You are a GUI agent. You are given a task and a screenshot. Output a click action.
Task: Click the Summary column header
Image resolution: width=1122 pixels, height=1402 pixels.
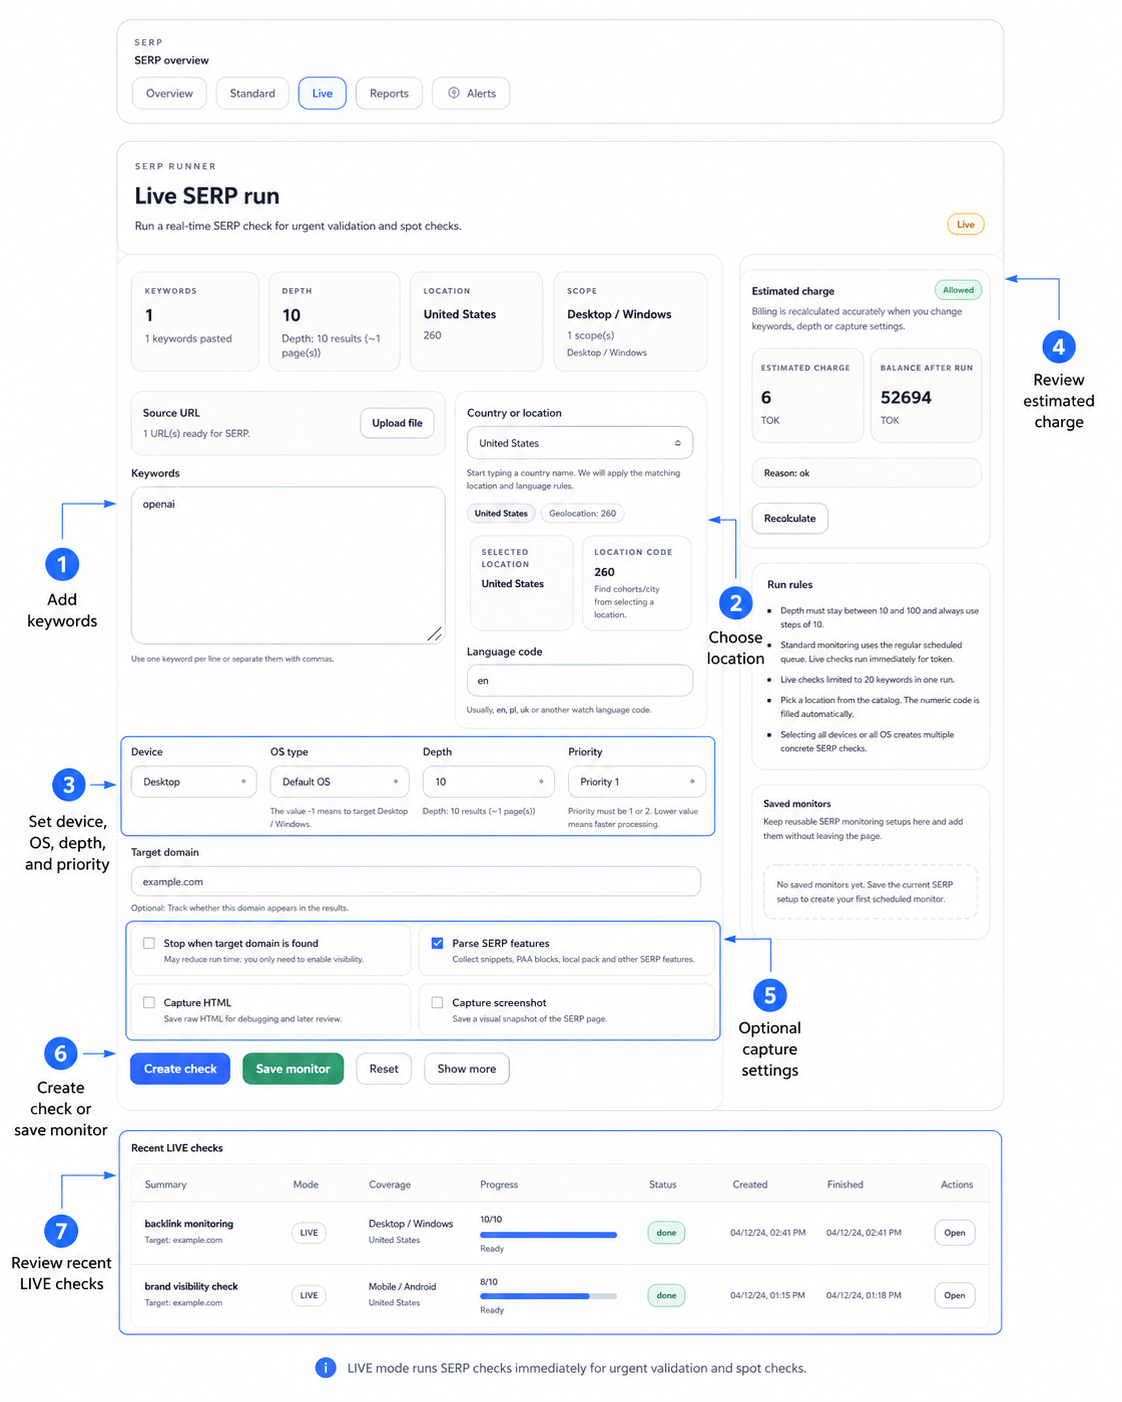click(x=166, y=1184)
